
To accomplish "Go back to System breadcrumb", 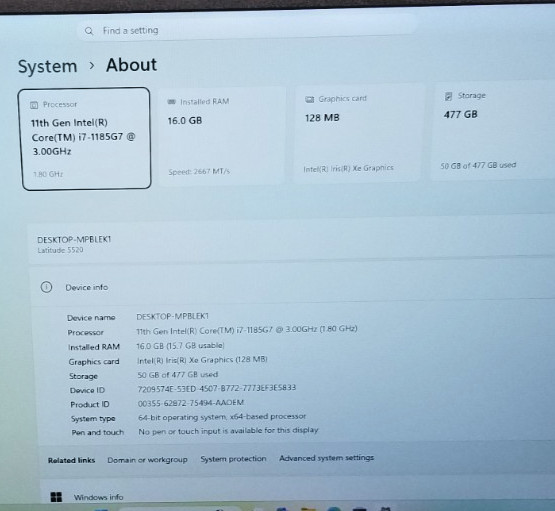I will click(x=47, y=66).
